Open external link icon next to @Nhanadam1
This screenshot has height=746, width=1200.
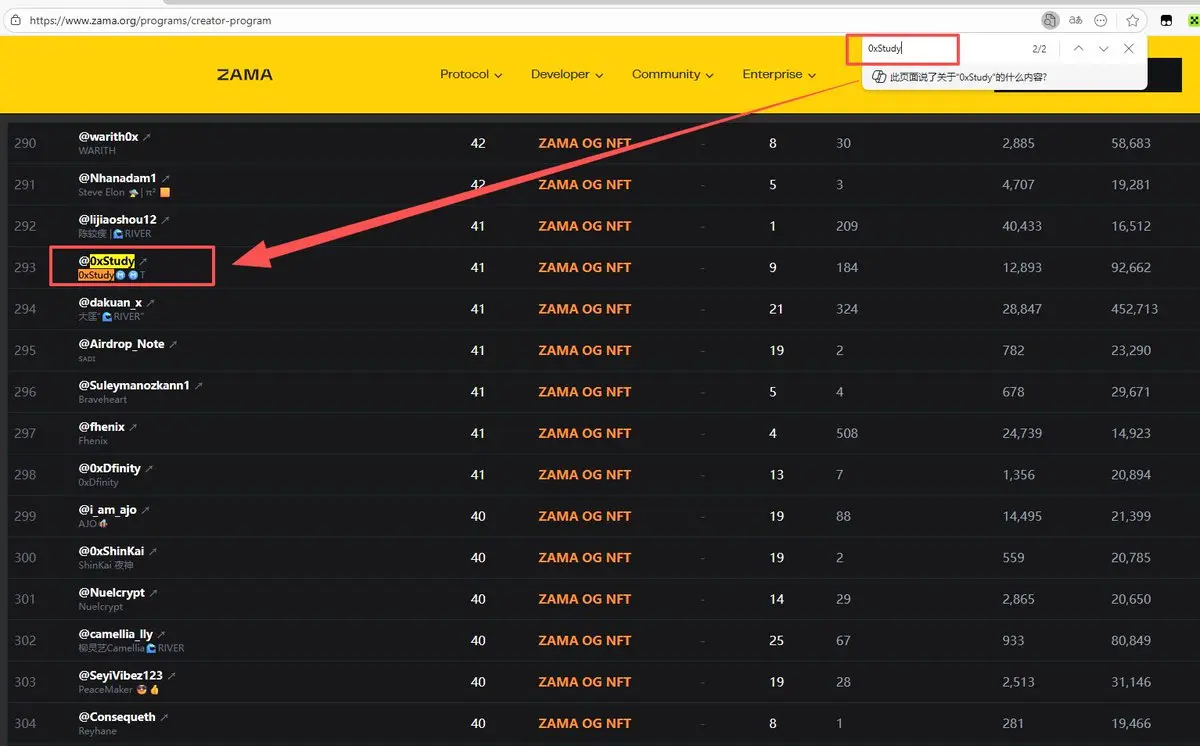[x=166, y=178]
